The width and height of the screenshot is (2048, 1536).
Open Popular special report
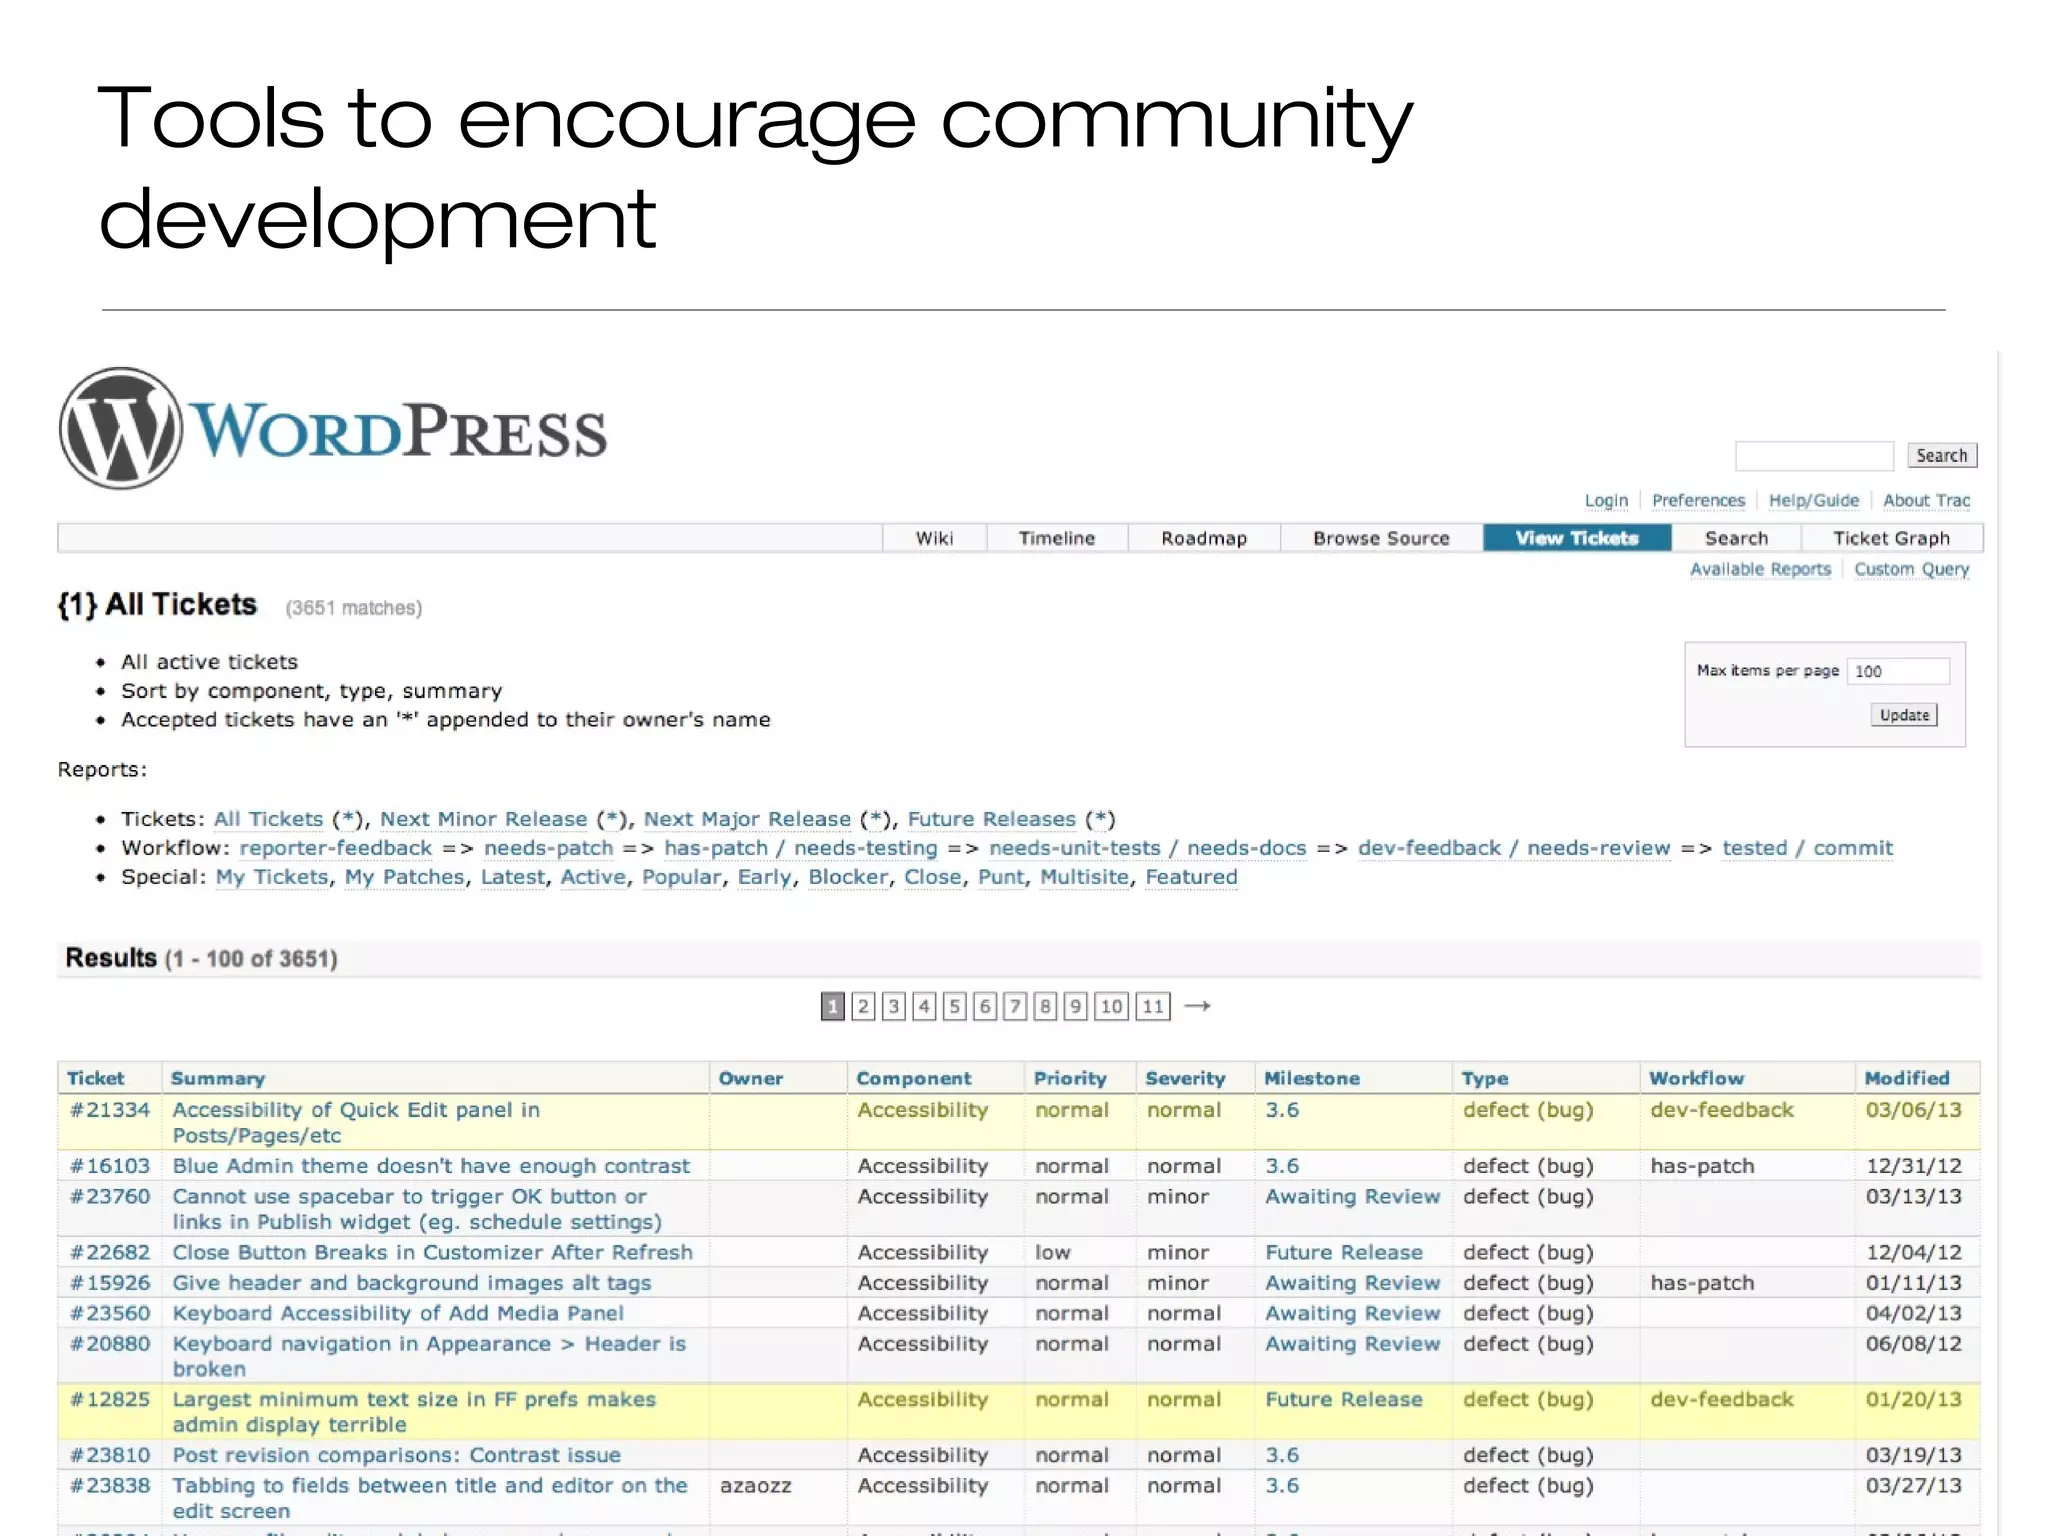click(681, 877)
